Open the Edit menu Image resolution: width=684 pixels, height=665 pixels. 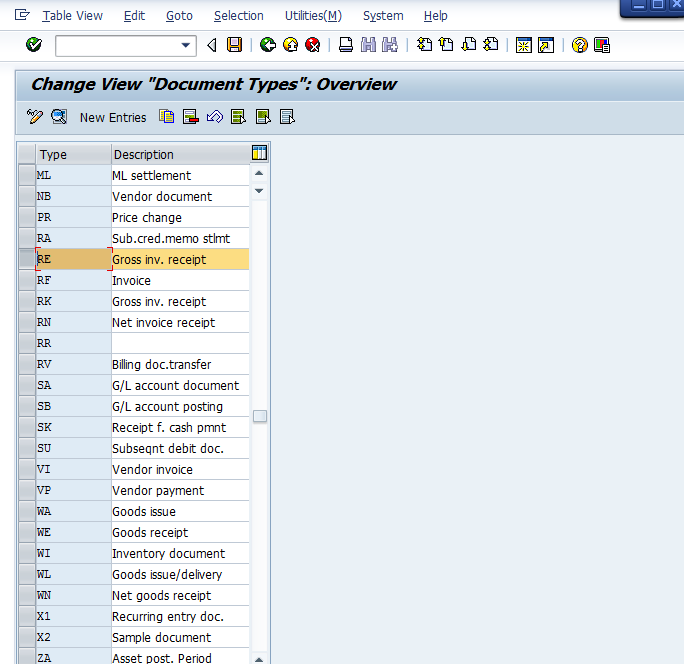[134, 16]
